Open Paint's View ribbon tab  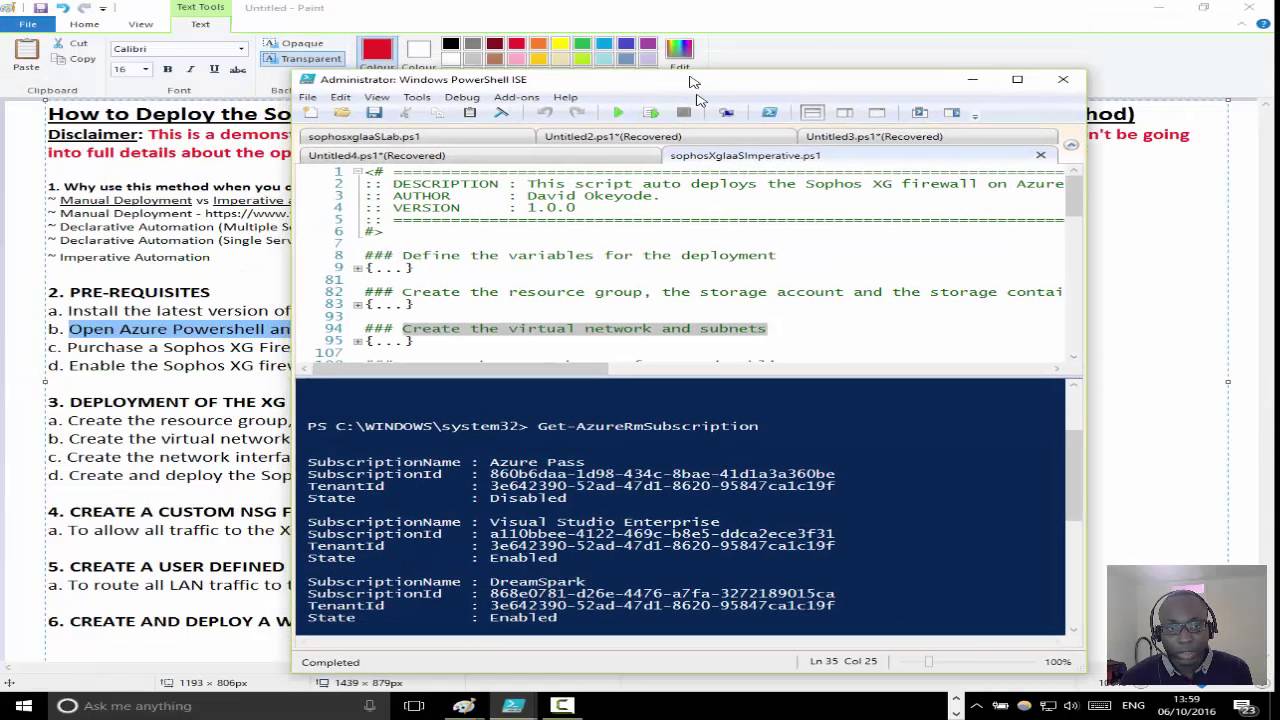[x=141, y=24]
